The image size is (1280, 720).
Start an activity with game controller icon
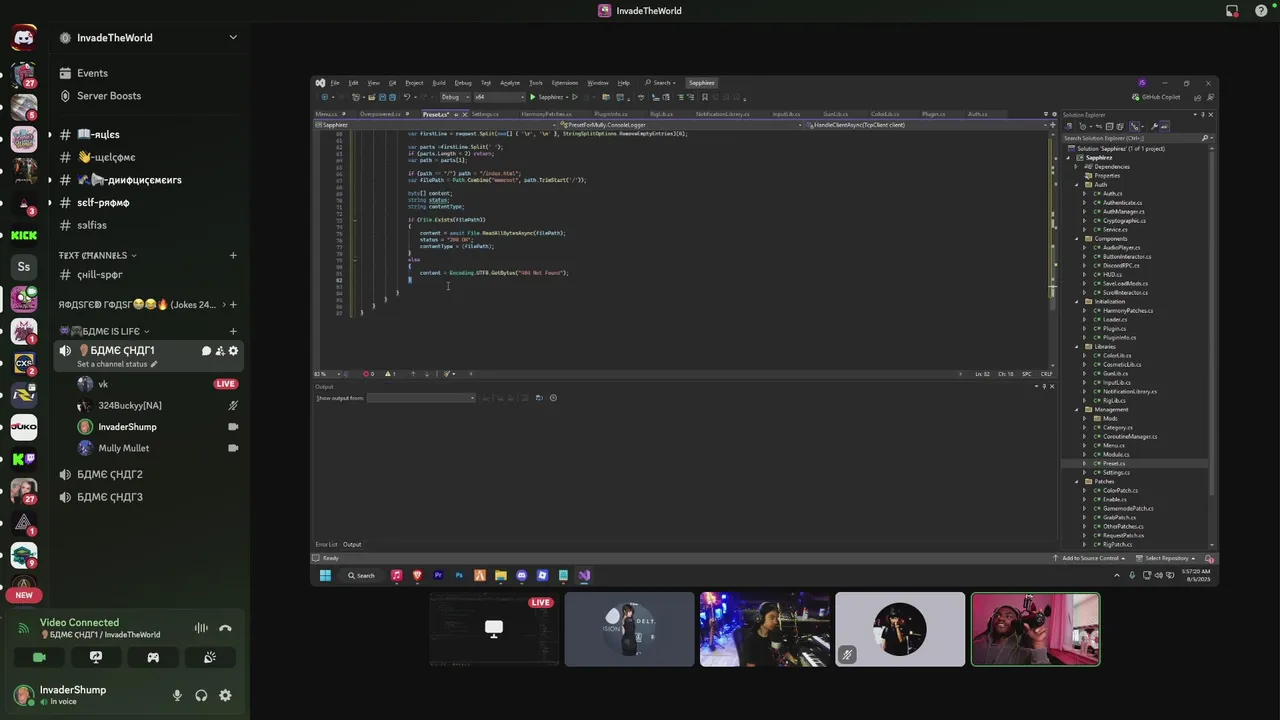tap(153, 657)
